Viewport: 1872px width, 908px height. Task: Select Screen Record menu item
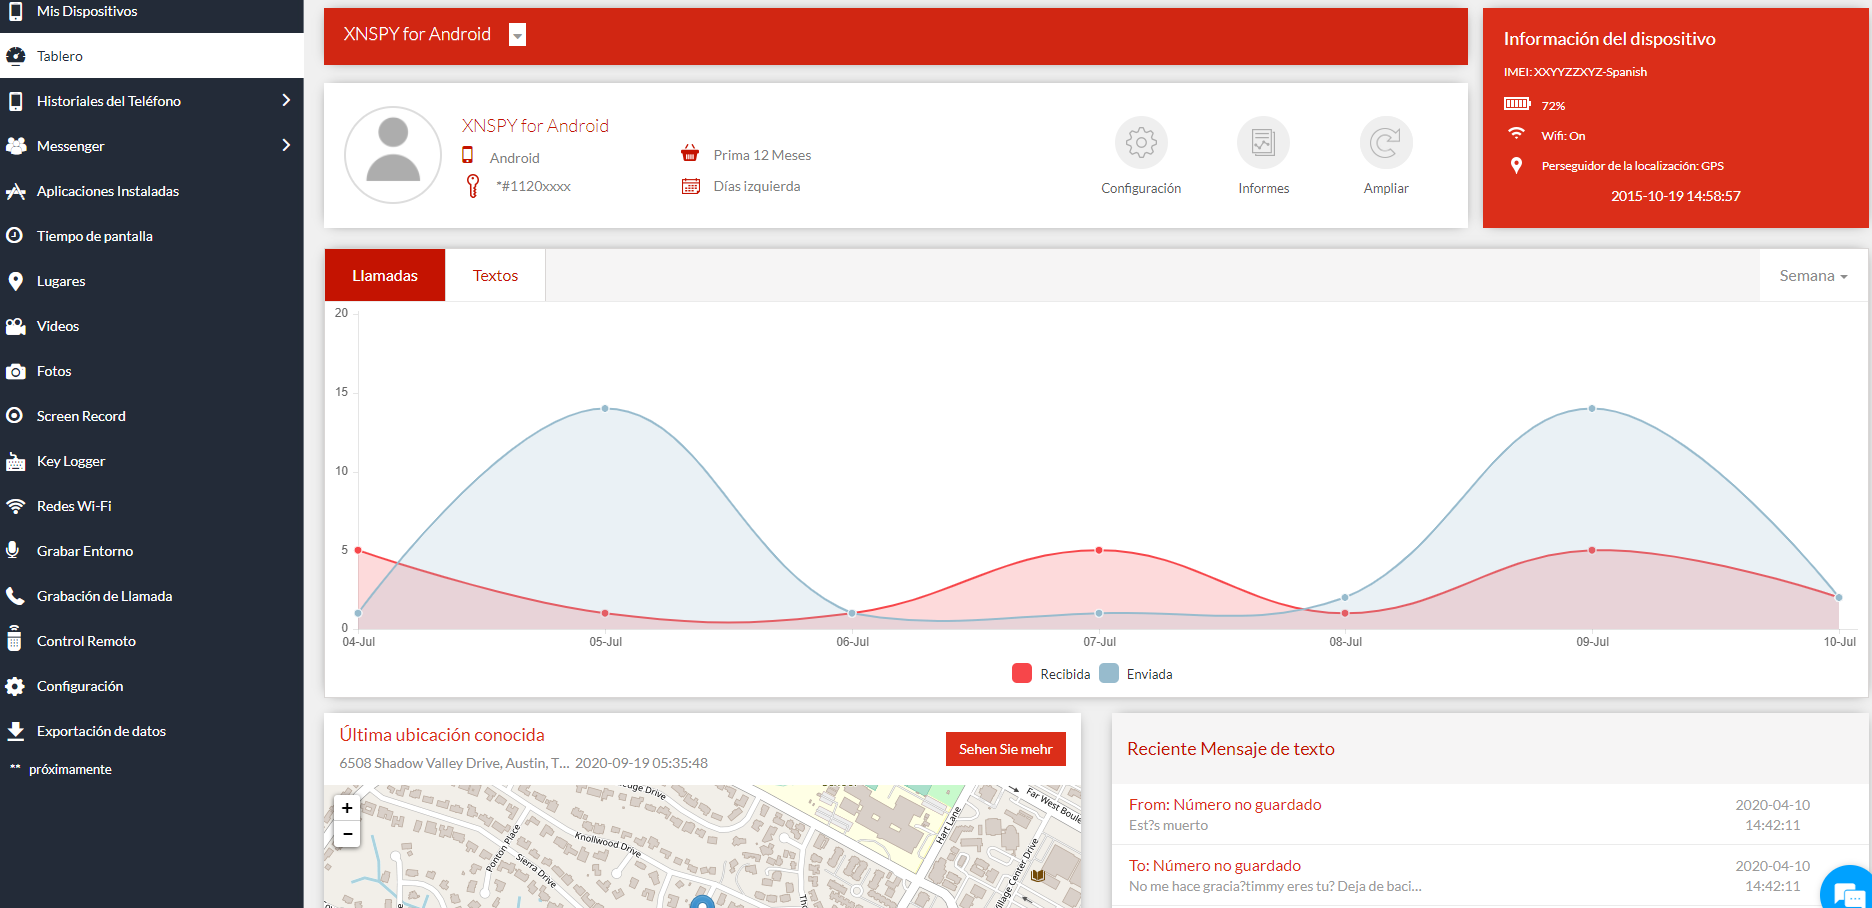click(152, 416)
